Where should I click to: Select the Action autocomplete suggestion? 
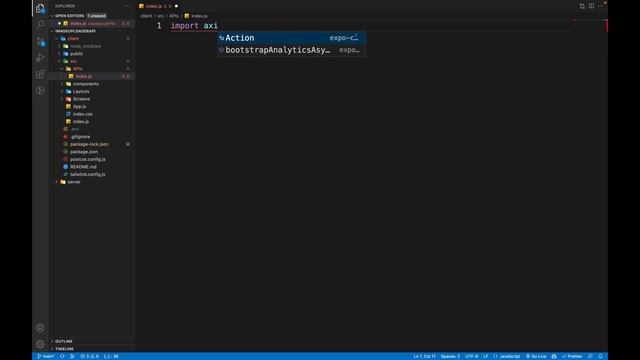tap(291, 38)
